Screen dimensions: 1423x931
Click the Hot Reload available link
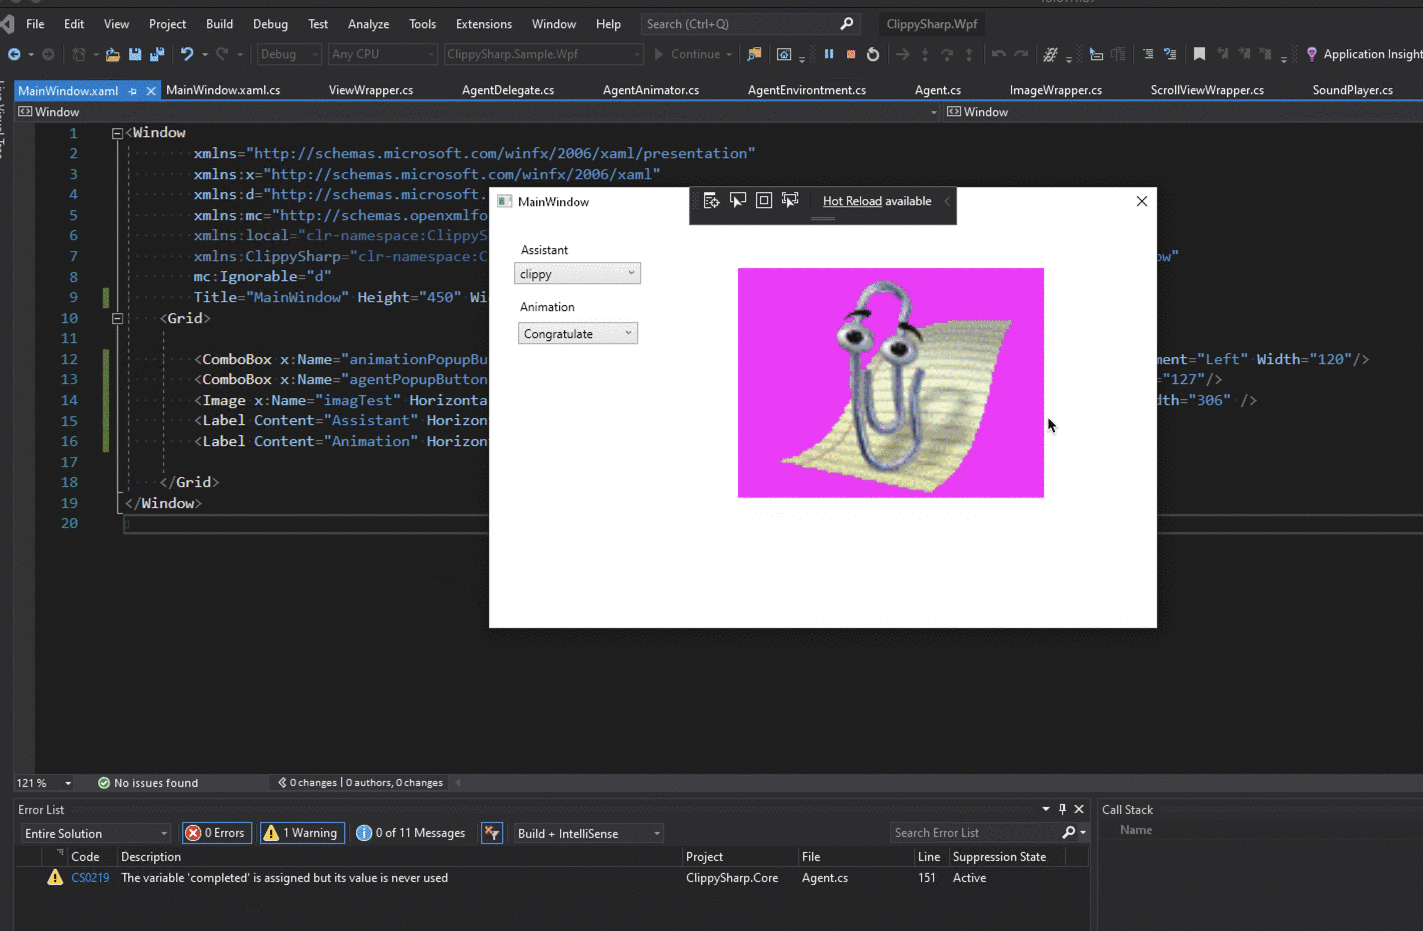pyautogui.click(x=851, y=201)
